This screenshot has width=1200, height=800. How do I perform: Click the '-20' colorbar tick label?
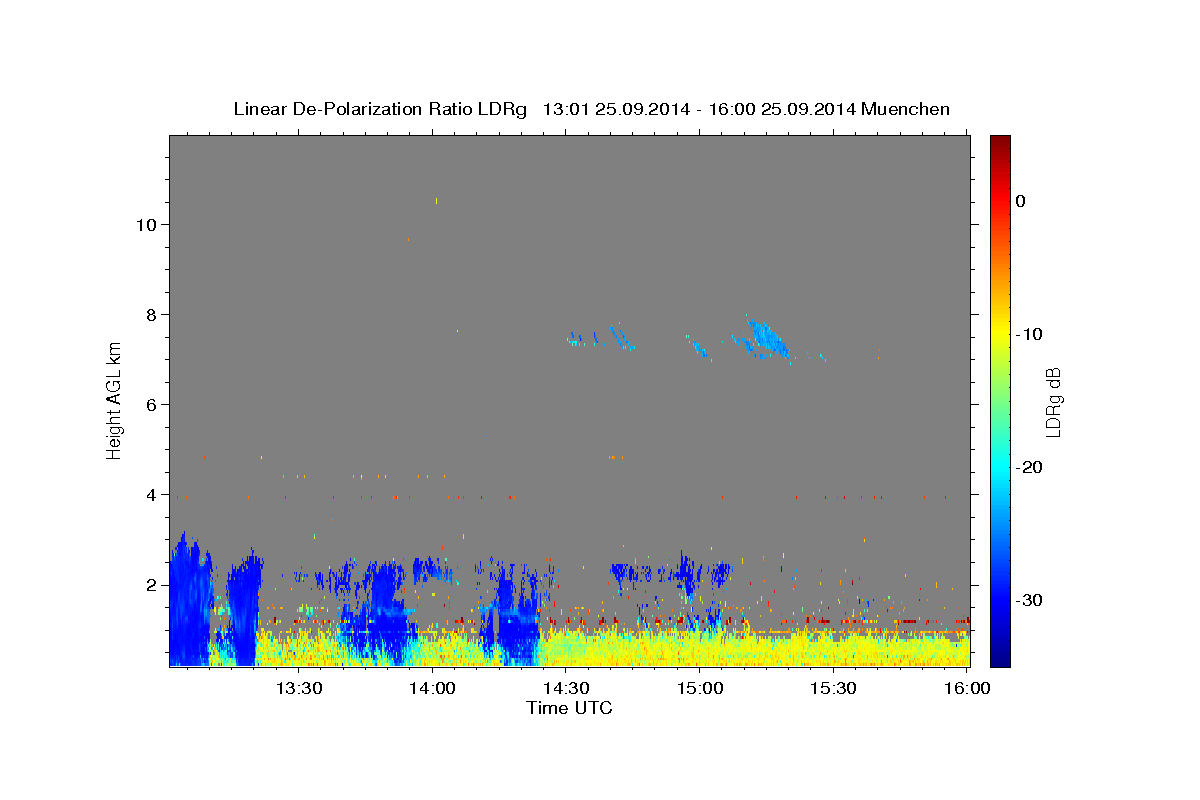pyautogui.click(x=1030, y=467)
